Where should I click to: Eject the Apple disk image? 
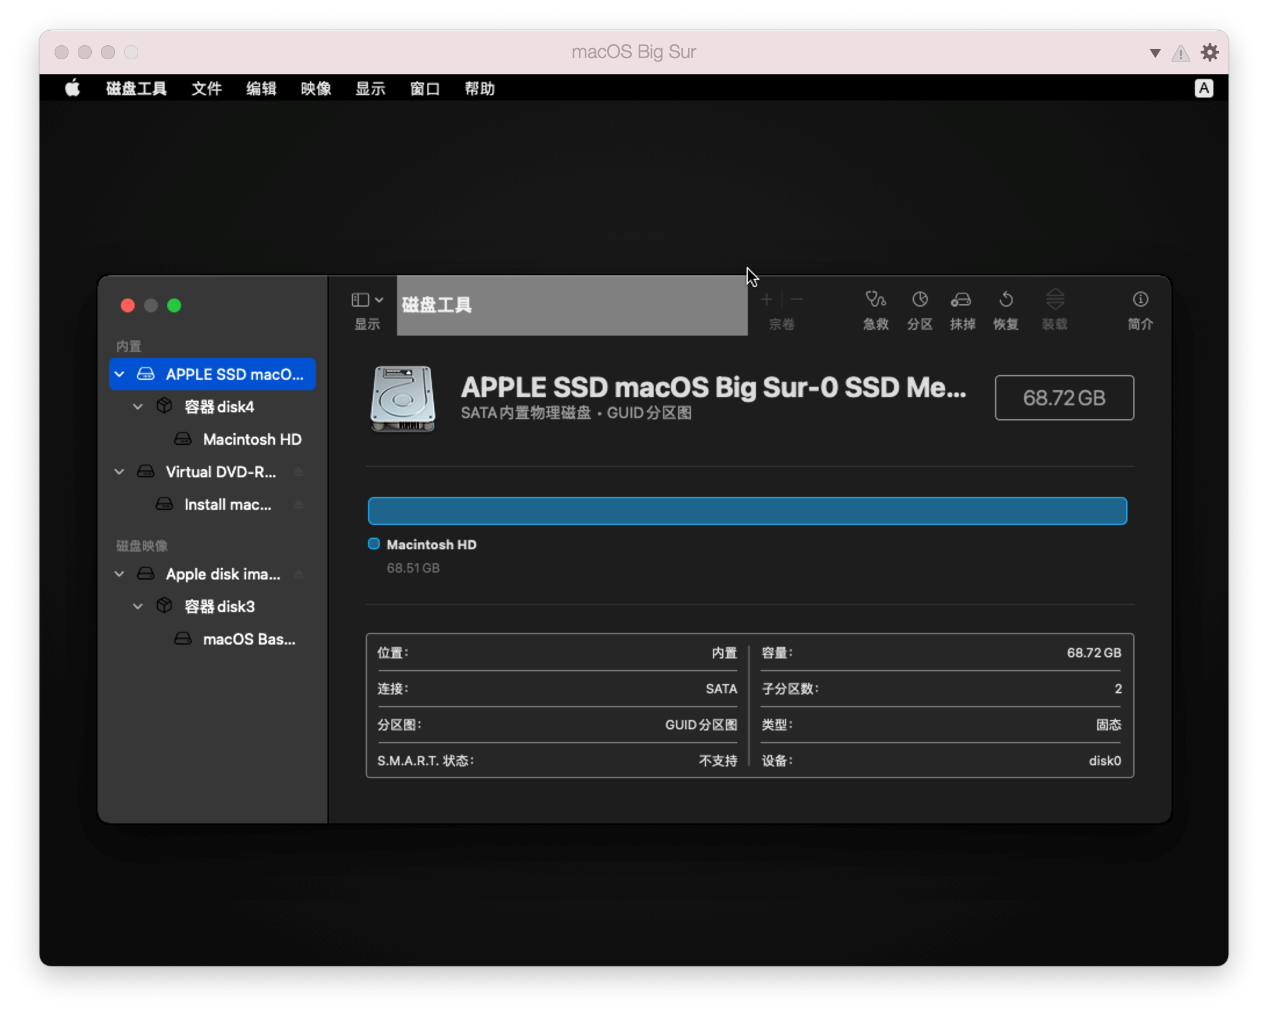[299, 574]
